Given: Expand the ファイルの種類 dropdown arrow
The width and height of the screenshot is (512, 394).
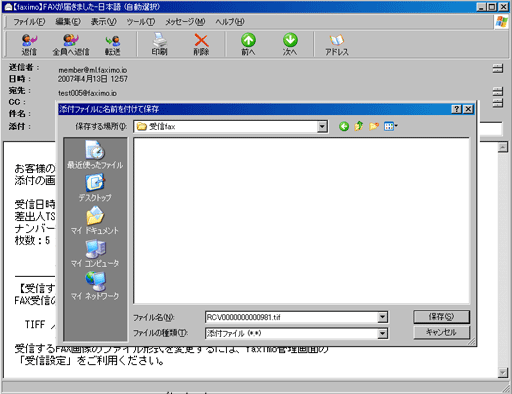Looking at the screenshot, I should point(383,333).
